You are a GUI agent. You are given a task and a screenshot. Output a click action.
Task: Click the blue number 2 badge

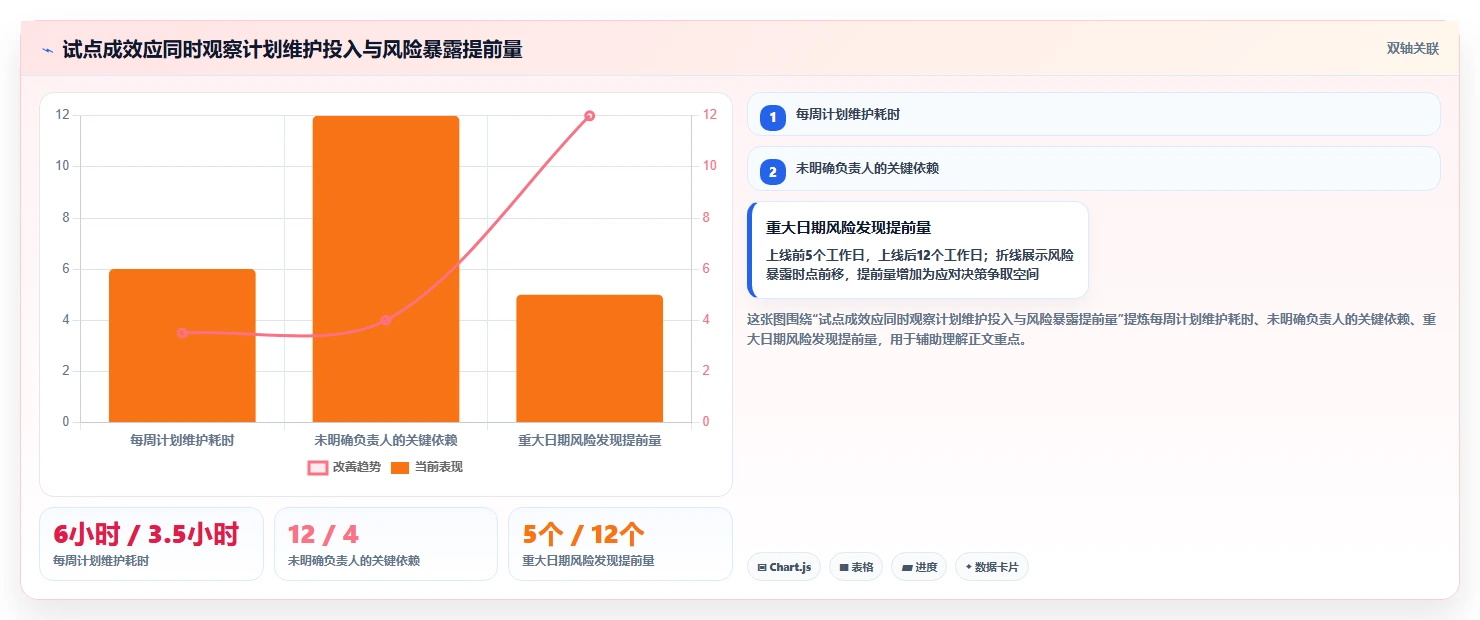coord(772,172)
